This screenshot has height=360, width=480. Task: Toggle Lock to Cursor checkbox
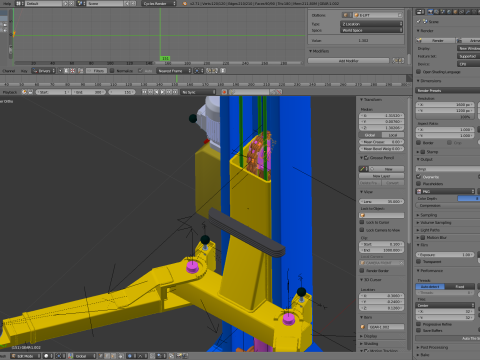point(362,222)
